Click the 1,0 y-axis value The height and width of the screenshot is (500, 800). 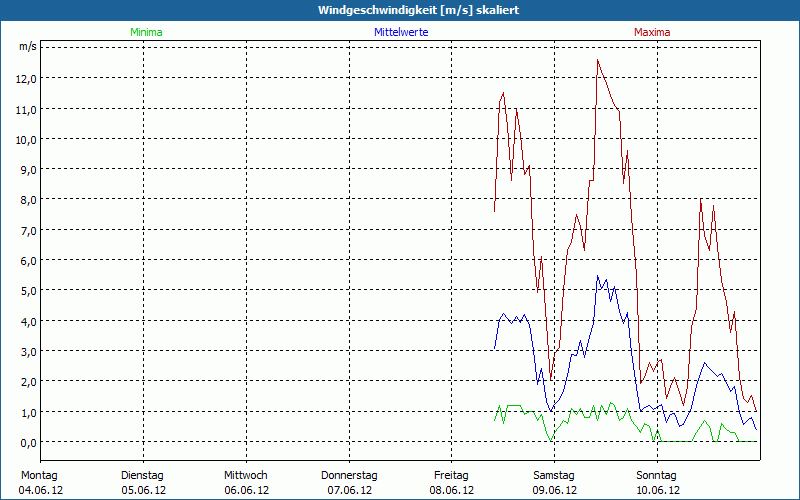pos(29,412)
